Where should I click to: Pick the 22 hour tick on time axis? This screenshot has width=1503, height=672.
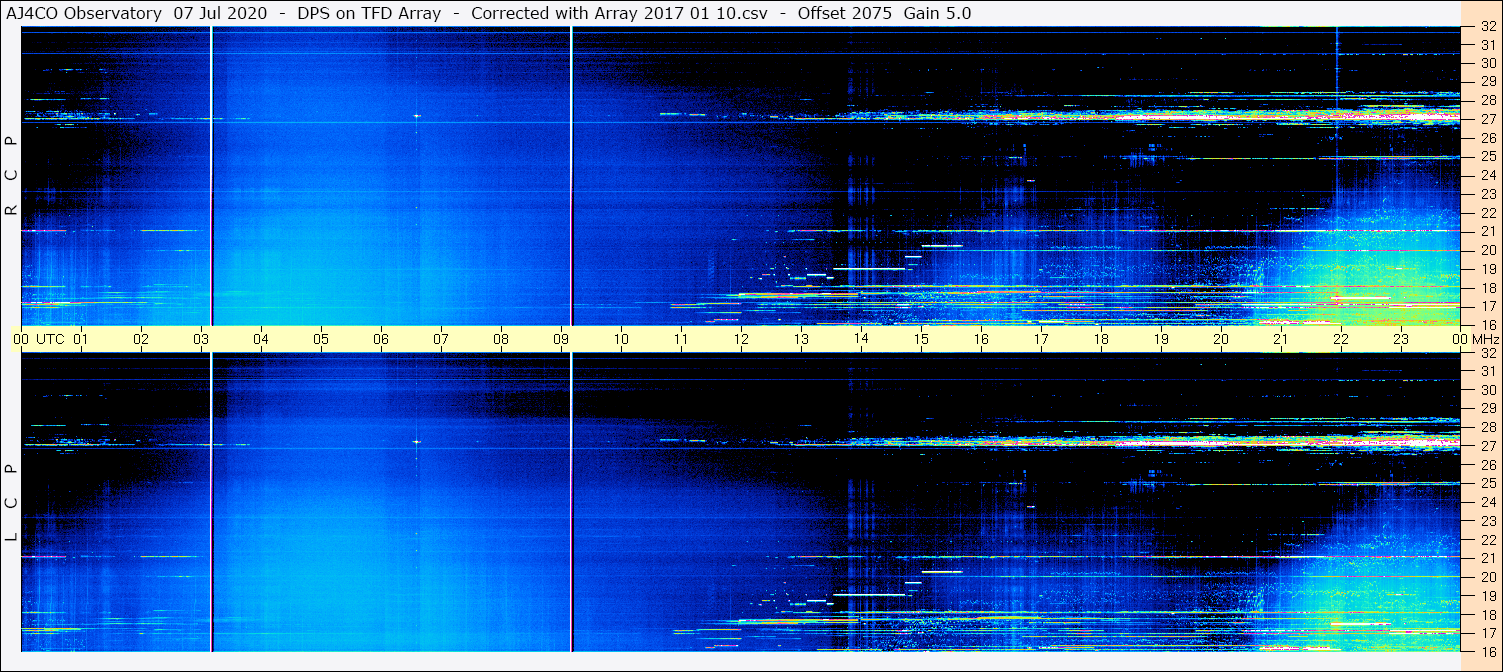pyautogui.click(x=1341, y=339)
